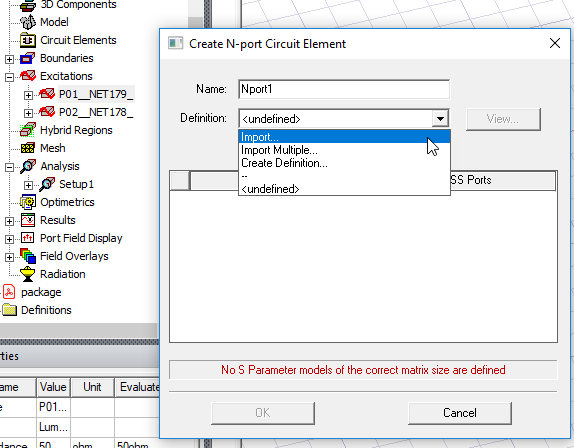Click the Definitions folder icon

9,310
